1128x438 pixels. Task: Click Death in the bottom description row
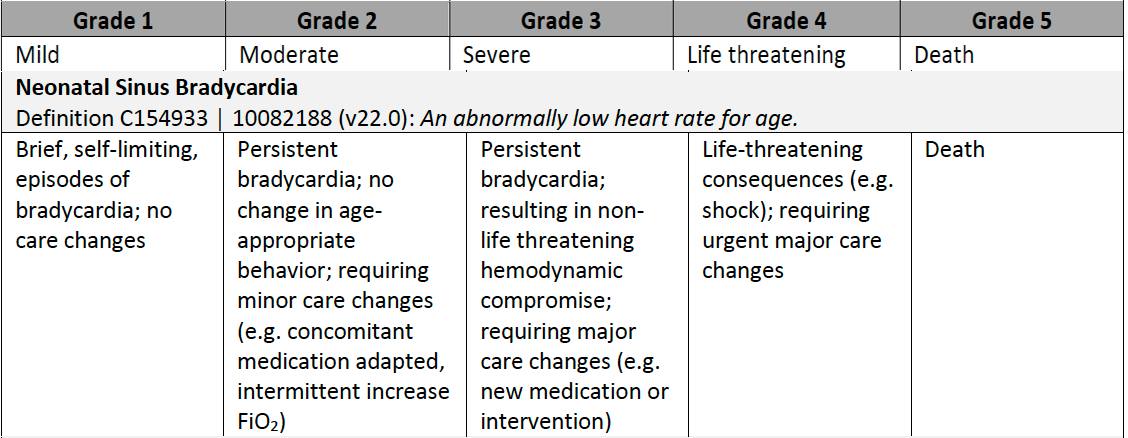pos(954,150)
